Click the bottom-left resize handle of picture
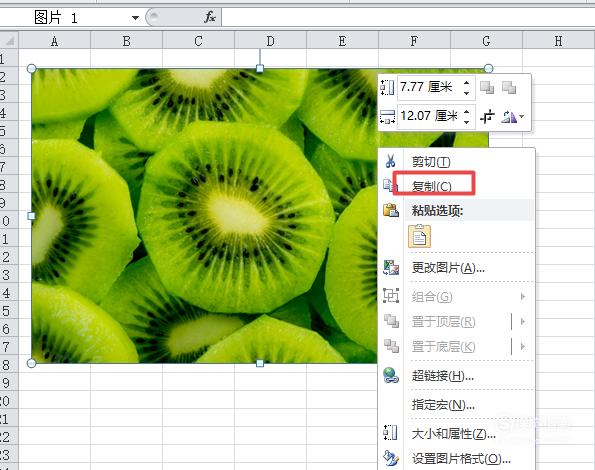595x470 pixels. (31, 363)
